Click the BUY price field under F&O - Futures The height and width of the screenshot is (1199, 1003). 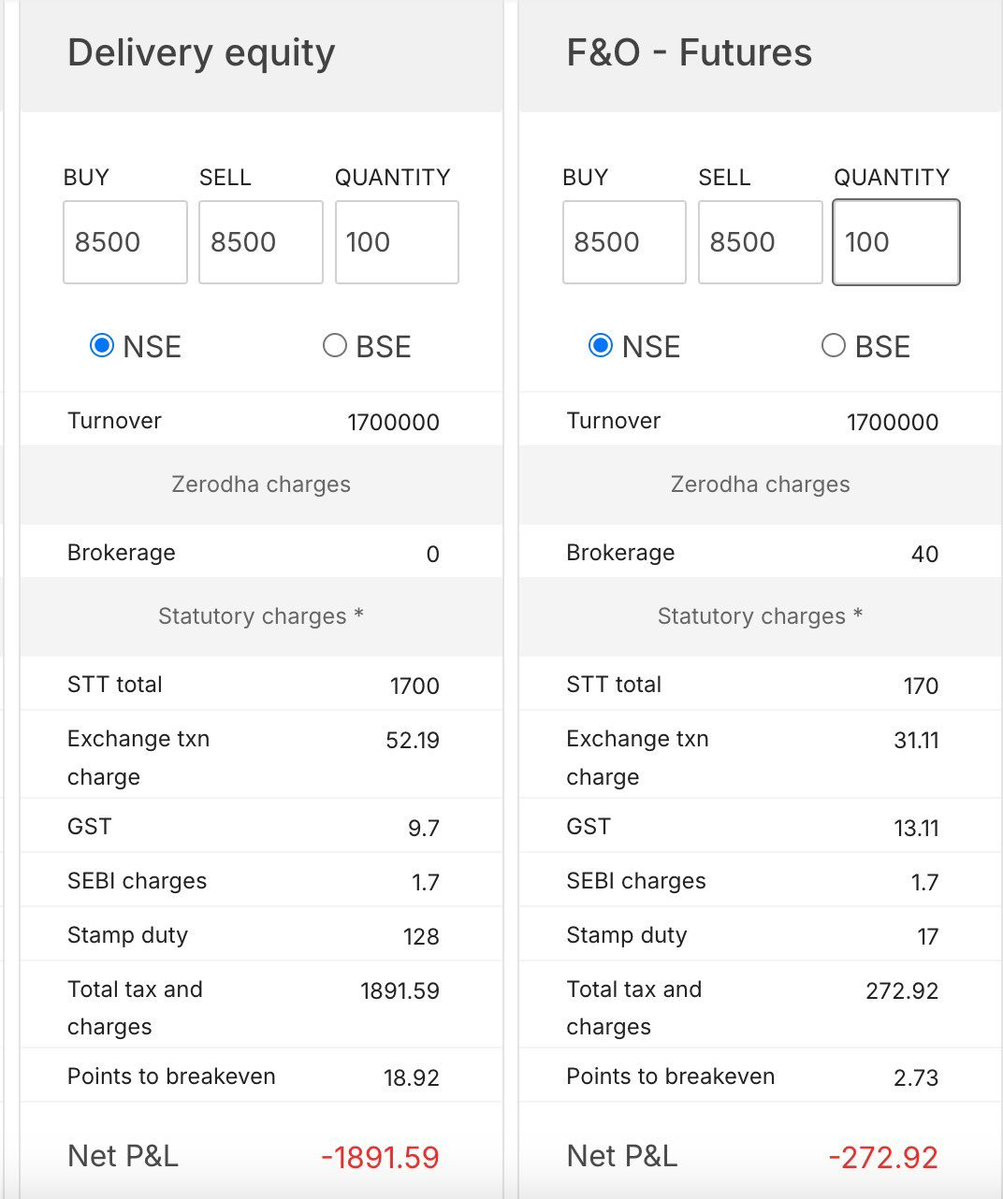(x=623, y=242)
